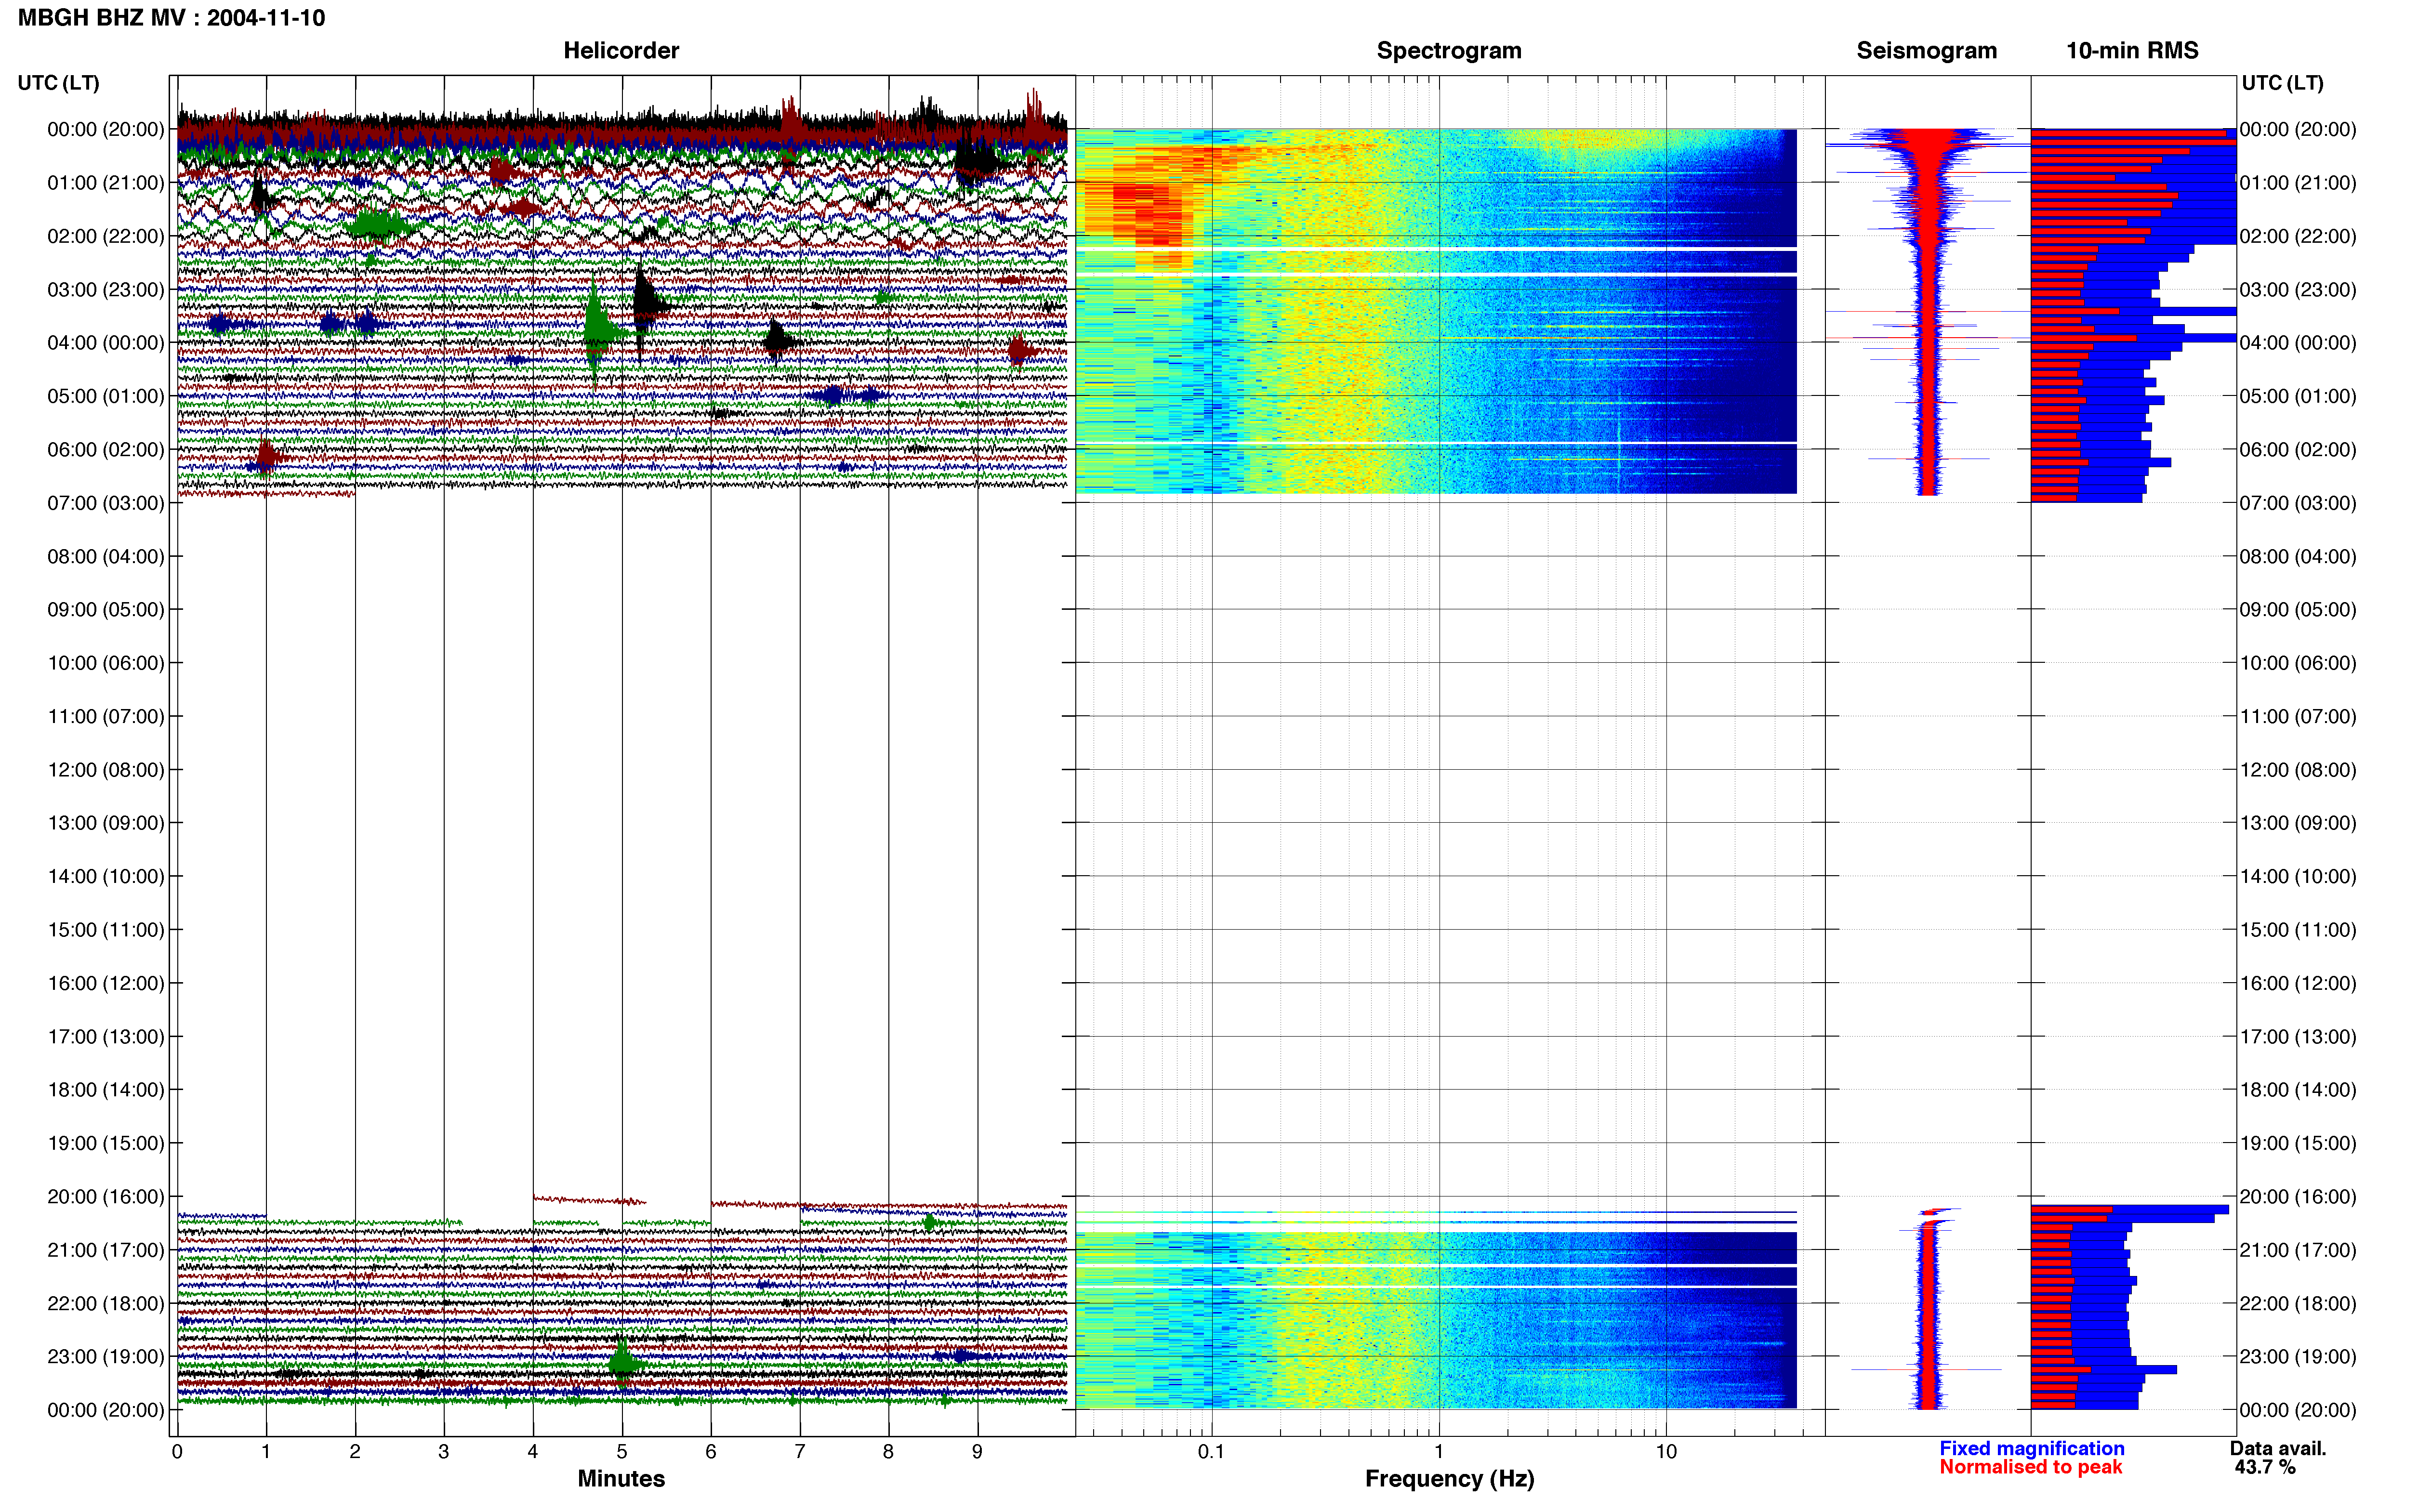Click "01:00 (21:00)" on the RMS time axis
The image size is (2418, 1512).
pos(2298,183)
